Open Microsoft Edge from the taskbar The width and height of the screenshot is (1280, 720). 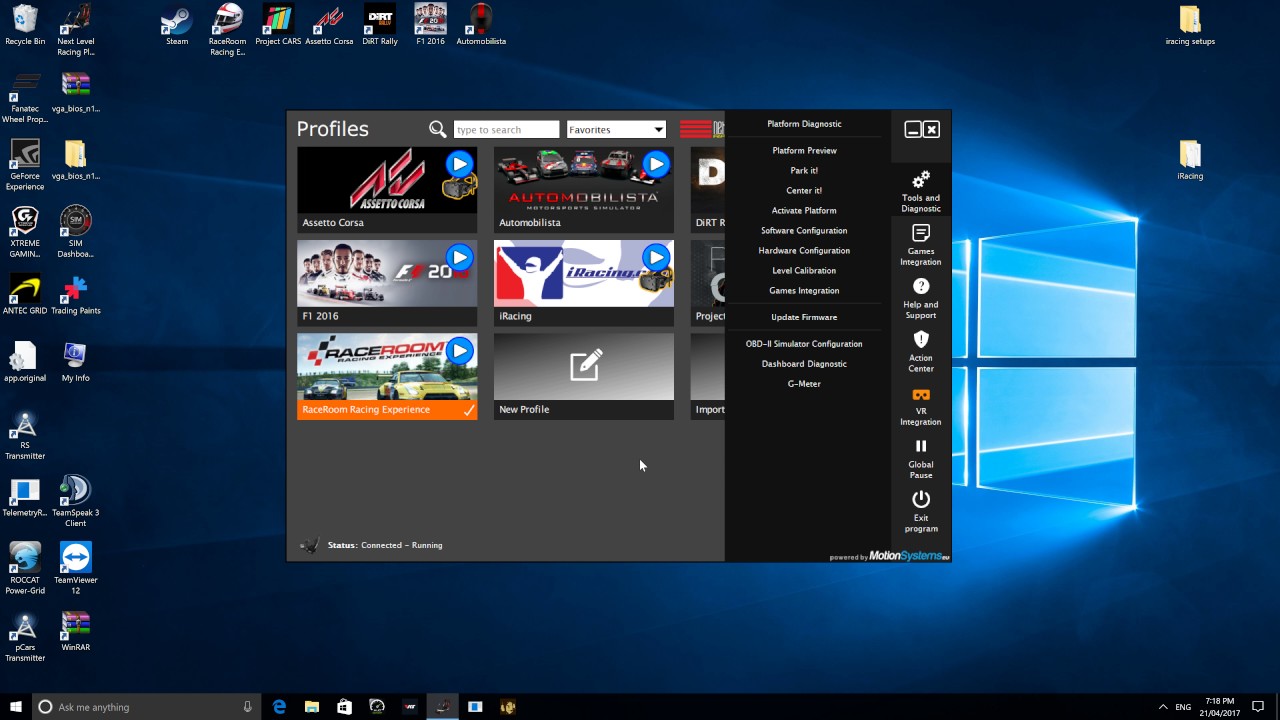tap(279, 707)
